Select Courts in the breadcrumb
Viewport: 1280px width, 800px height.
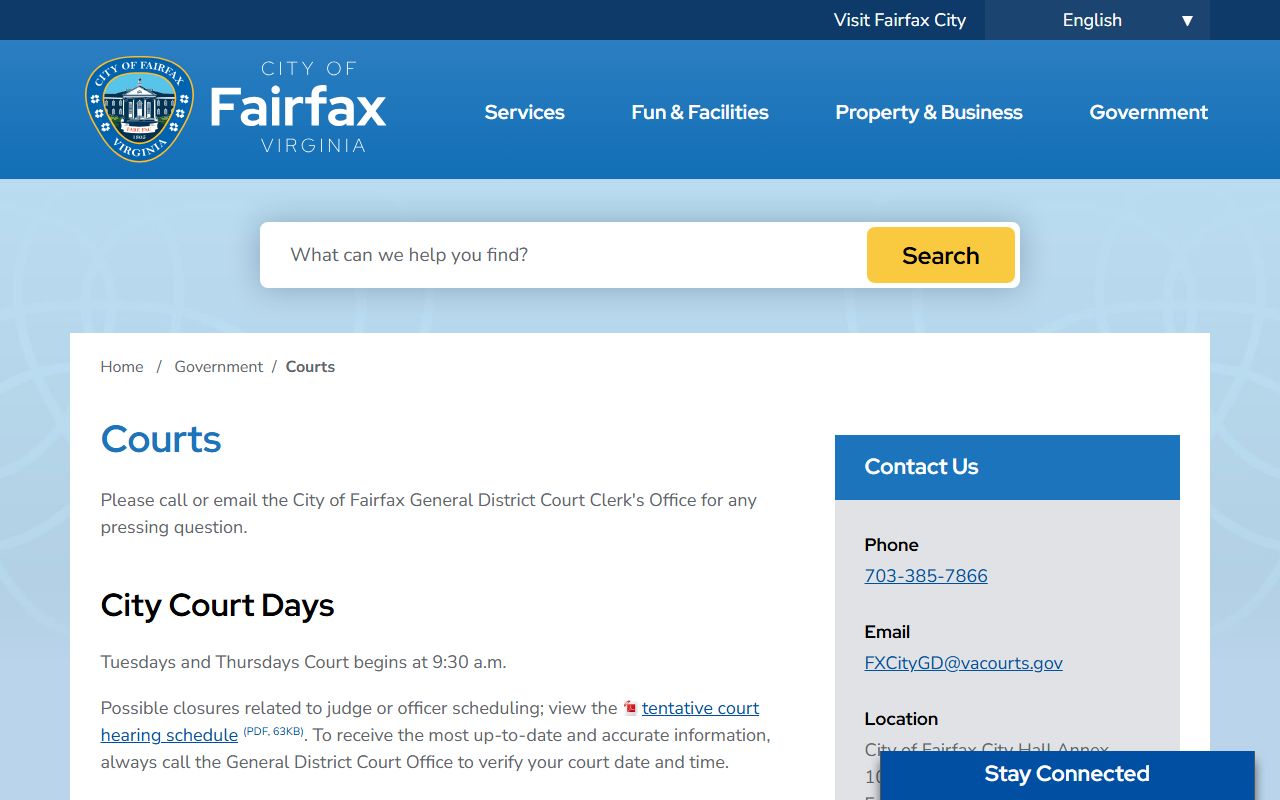pyautogui.click(x=310, y=367)
